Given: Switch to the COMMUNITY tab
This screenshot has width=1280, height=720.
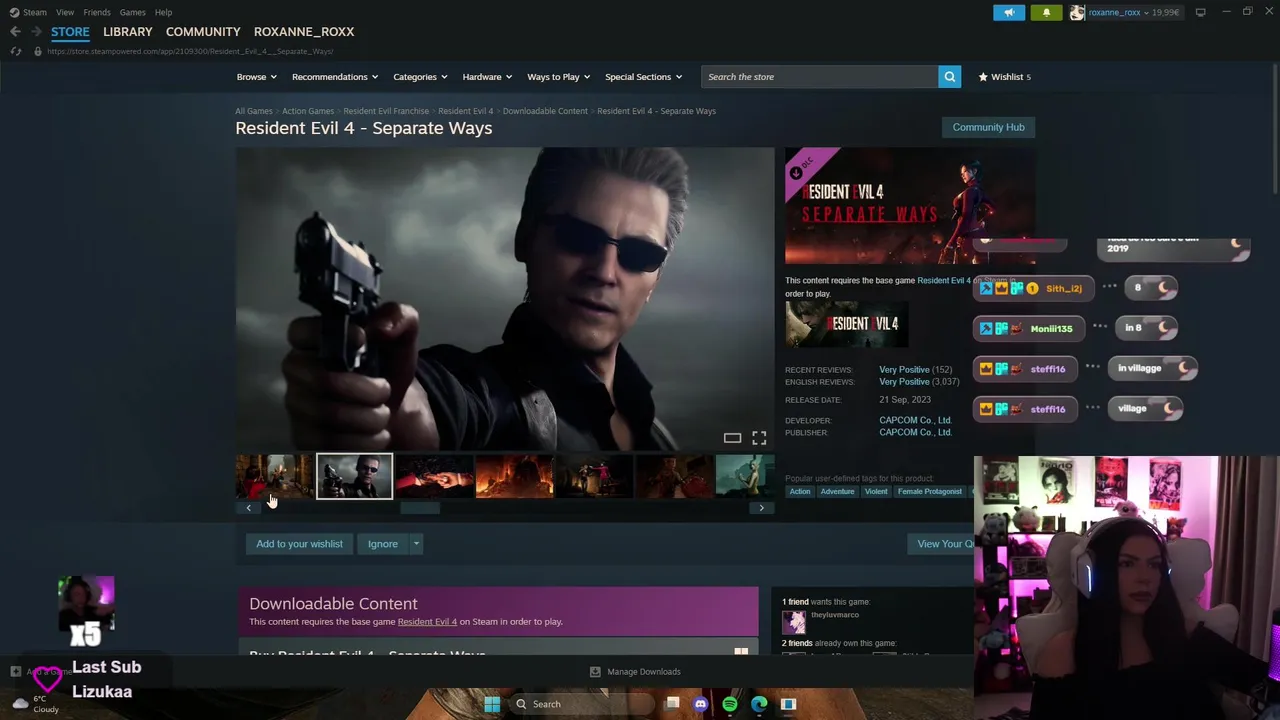Looking at the screenshot, I should [203, 32].
